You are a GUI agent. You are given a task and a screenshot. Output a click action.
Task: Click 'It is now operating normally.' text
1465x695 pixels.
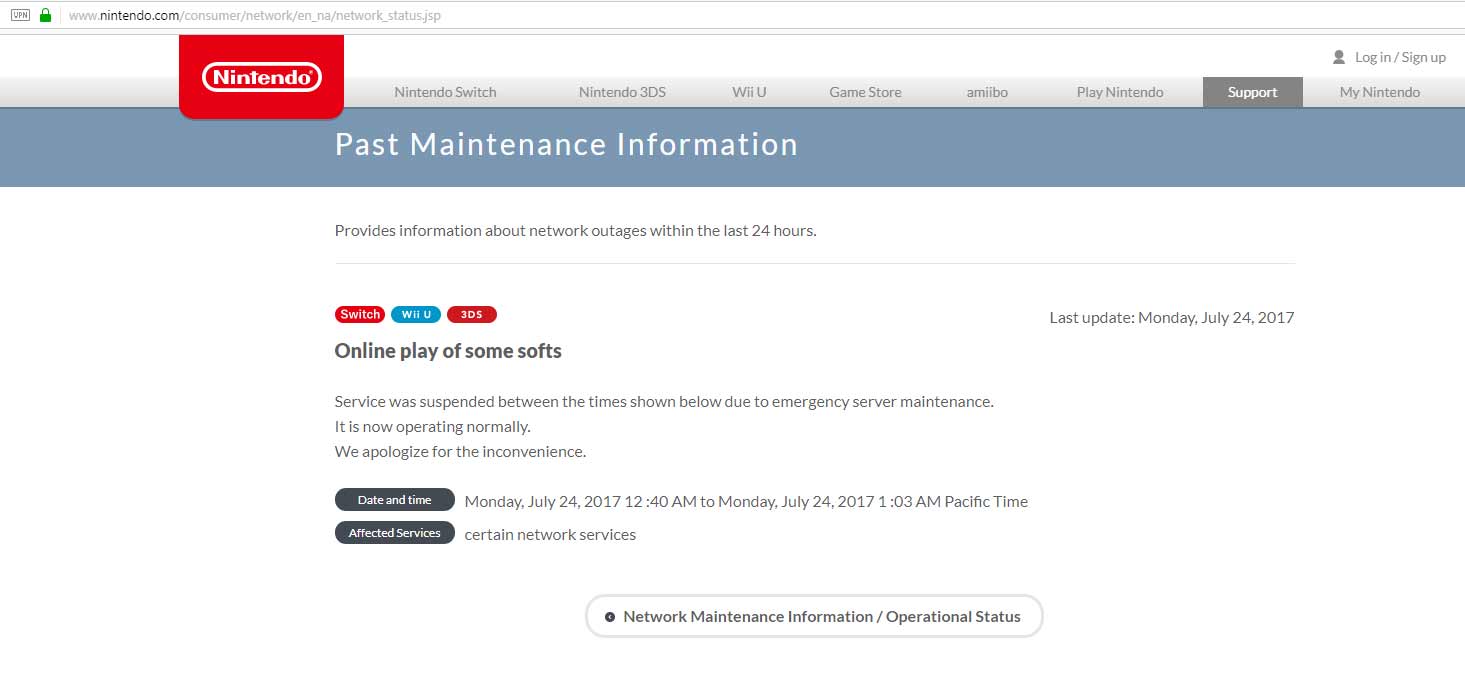[x=433, y=426]
